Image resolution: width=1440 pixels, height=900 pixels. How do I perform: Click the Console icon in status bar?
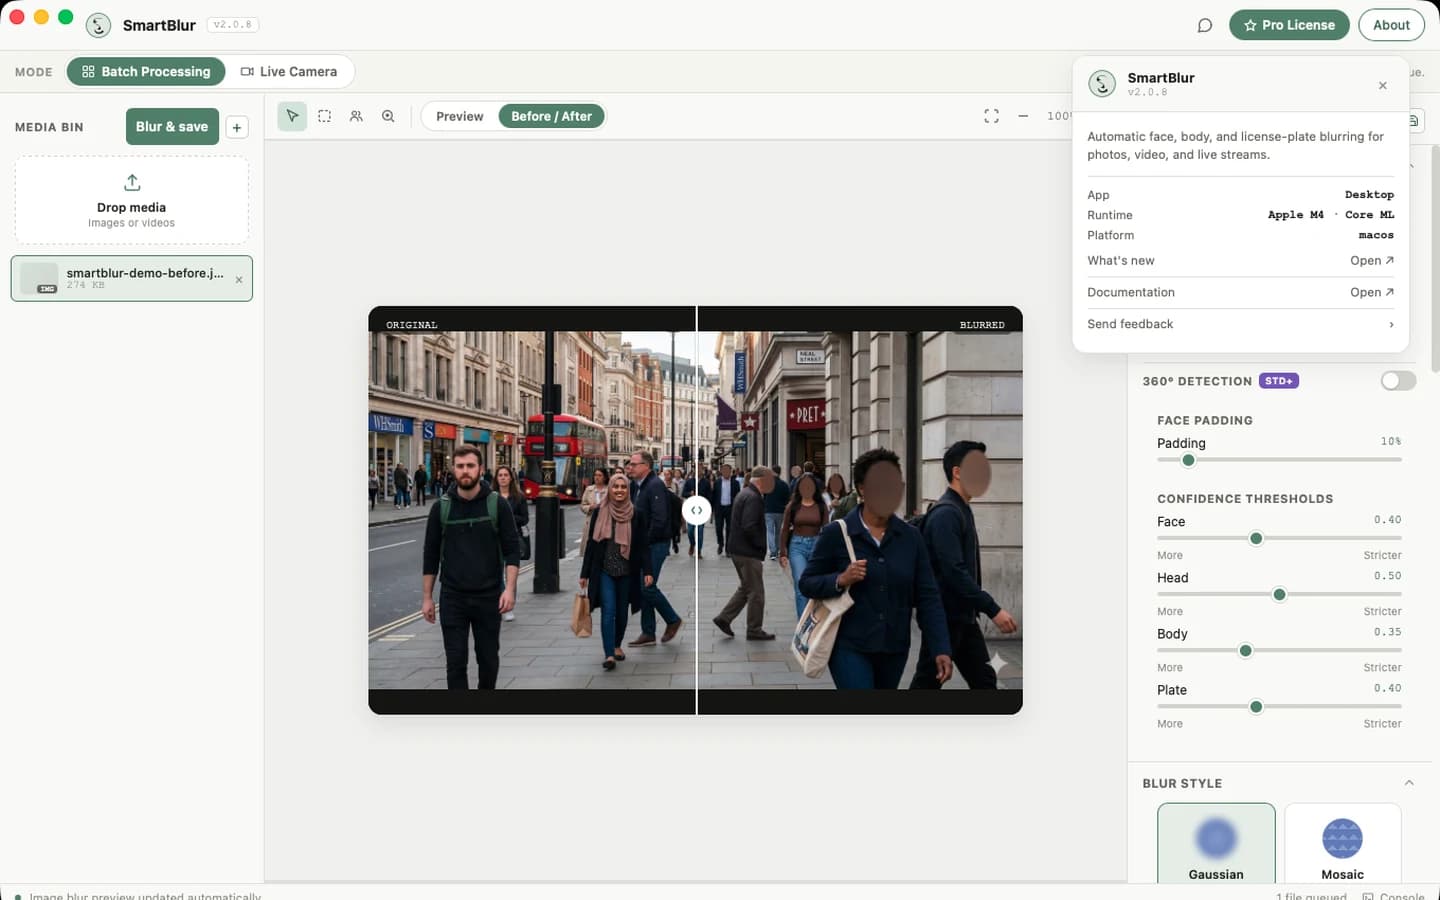pos(1368,896)
